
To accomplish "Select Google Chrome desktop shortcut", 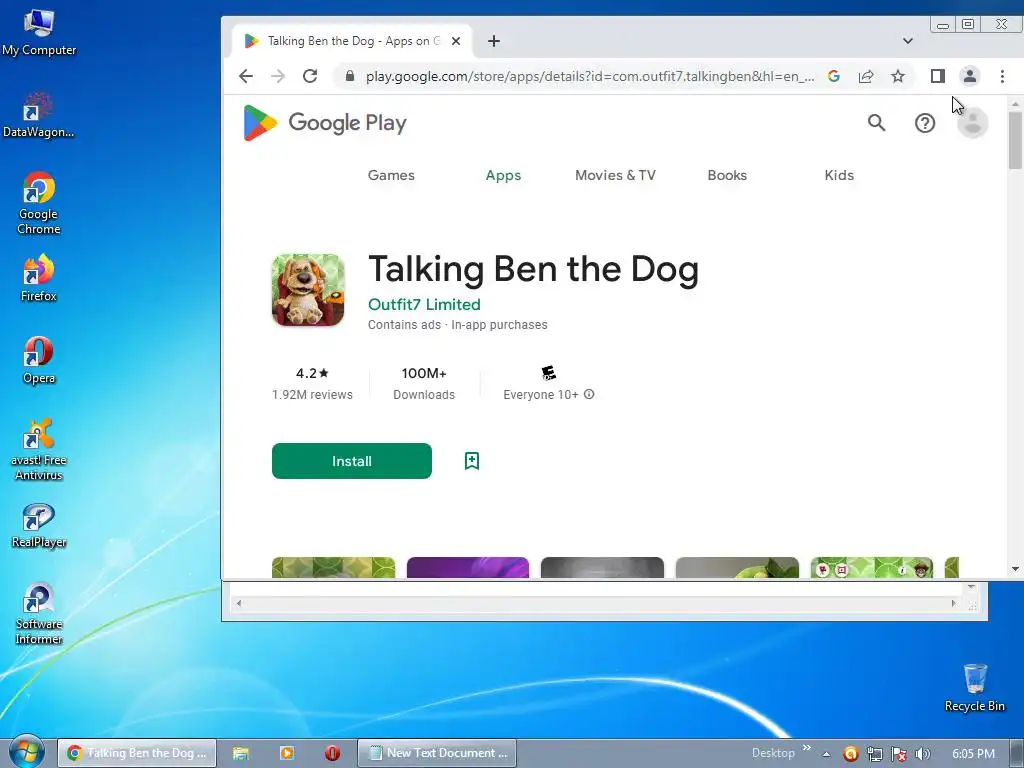I will [x=39, y=203].
